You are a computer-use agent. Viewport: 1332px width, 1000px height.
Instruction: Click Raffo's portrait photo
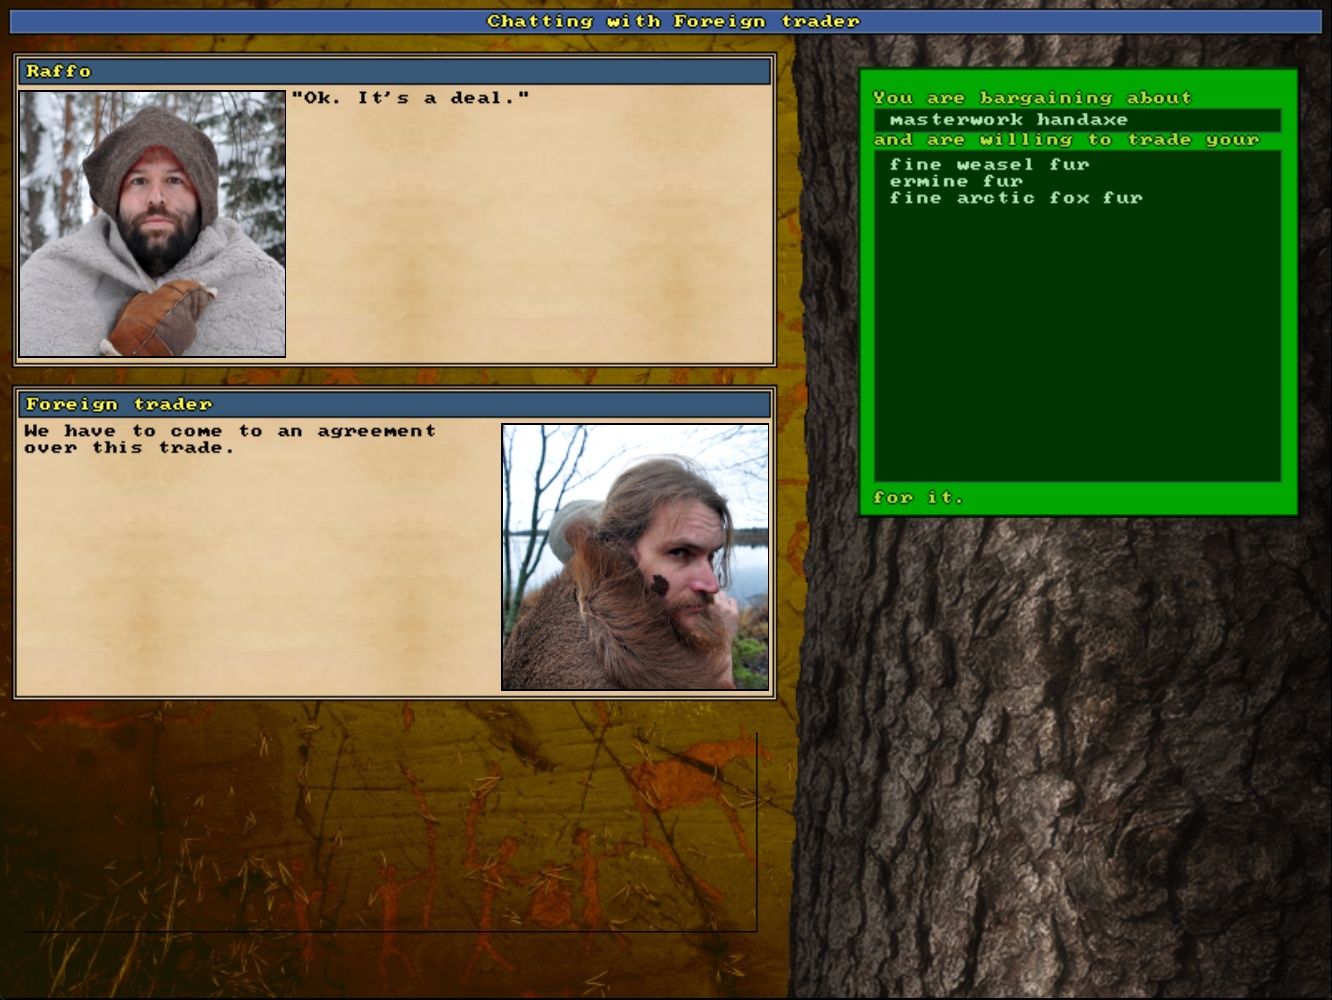pos(152,224)
